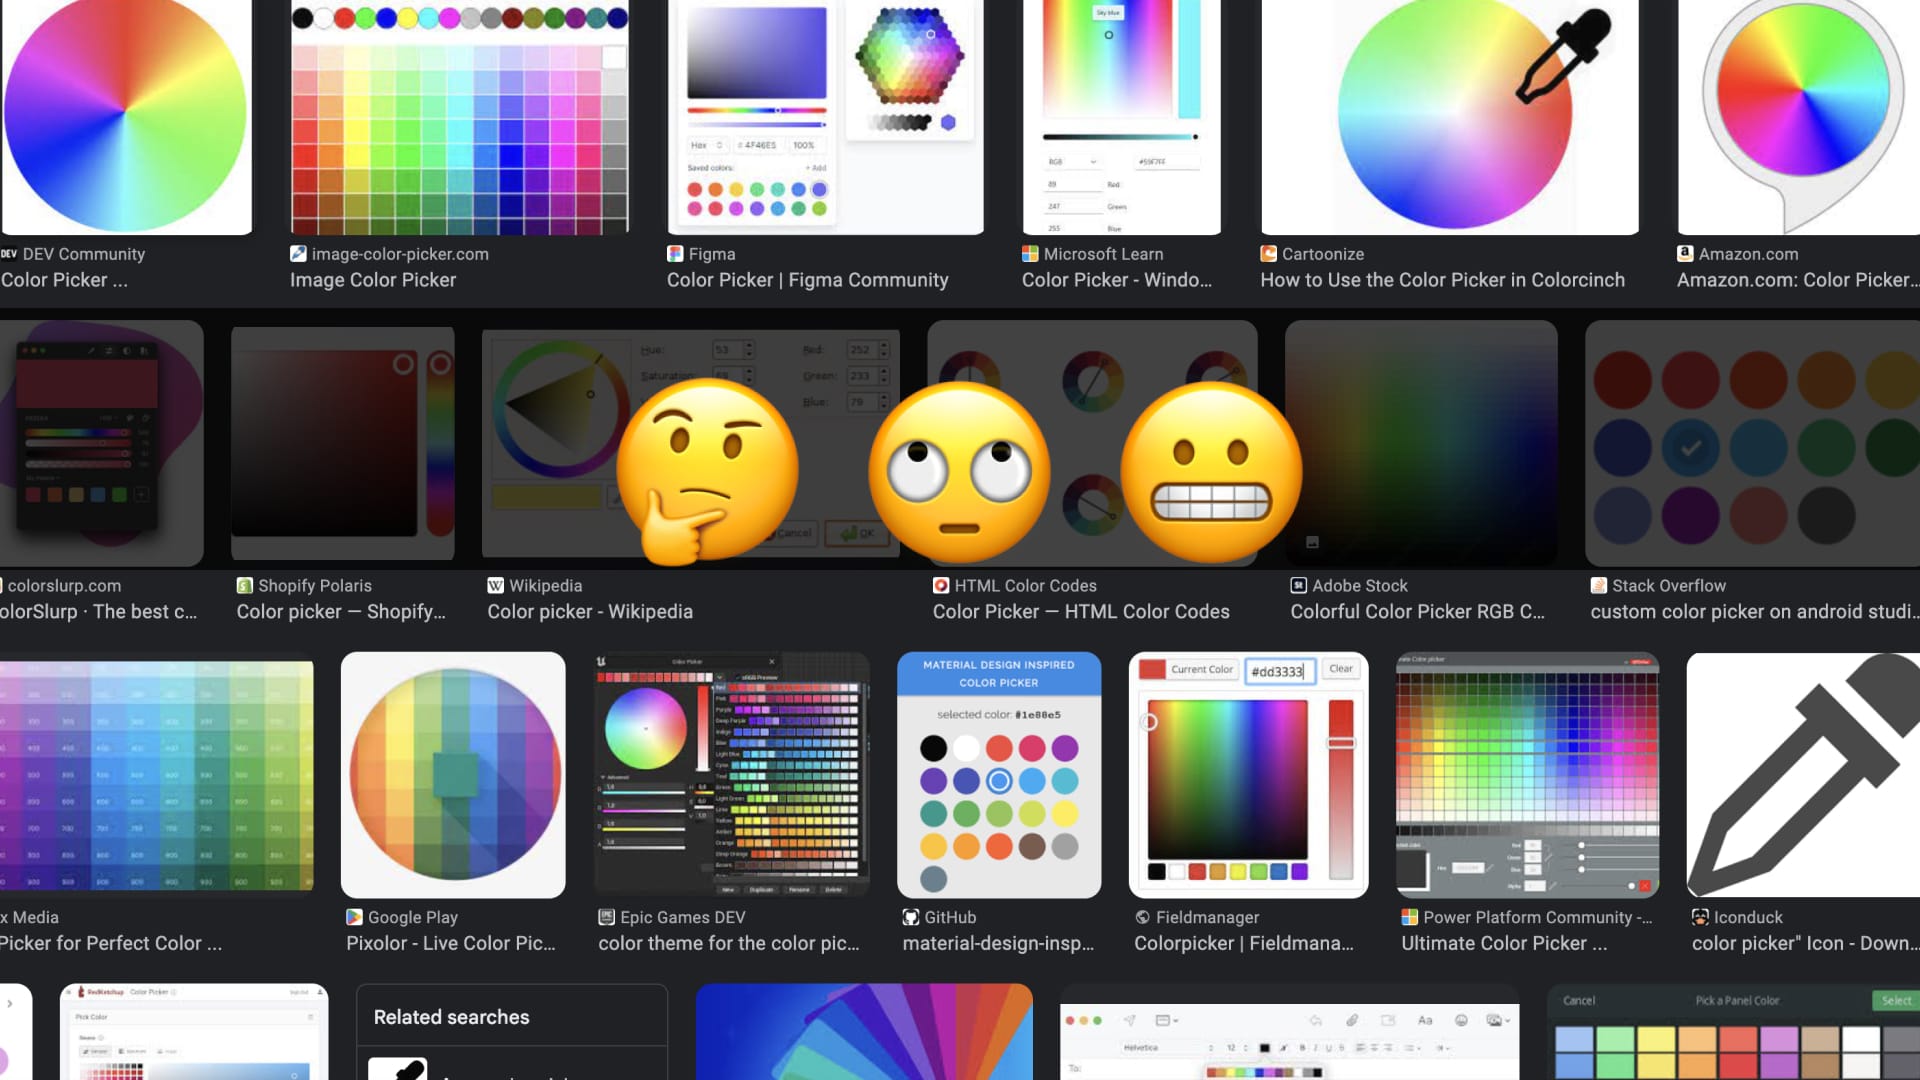Click the HTML Color Codes site favicon
Image resolution: width=1920 pixels, height=1080 pixels.
click(941, 585)
